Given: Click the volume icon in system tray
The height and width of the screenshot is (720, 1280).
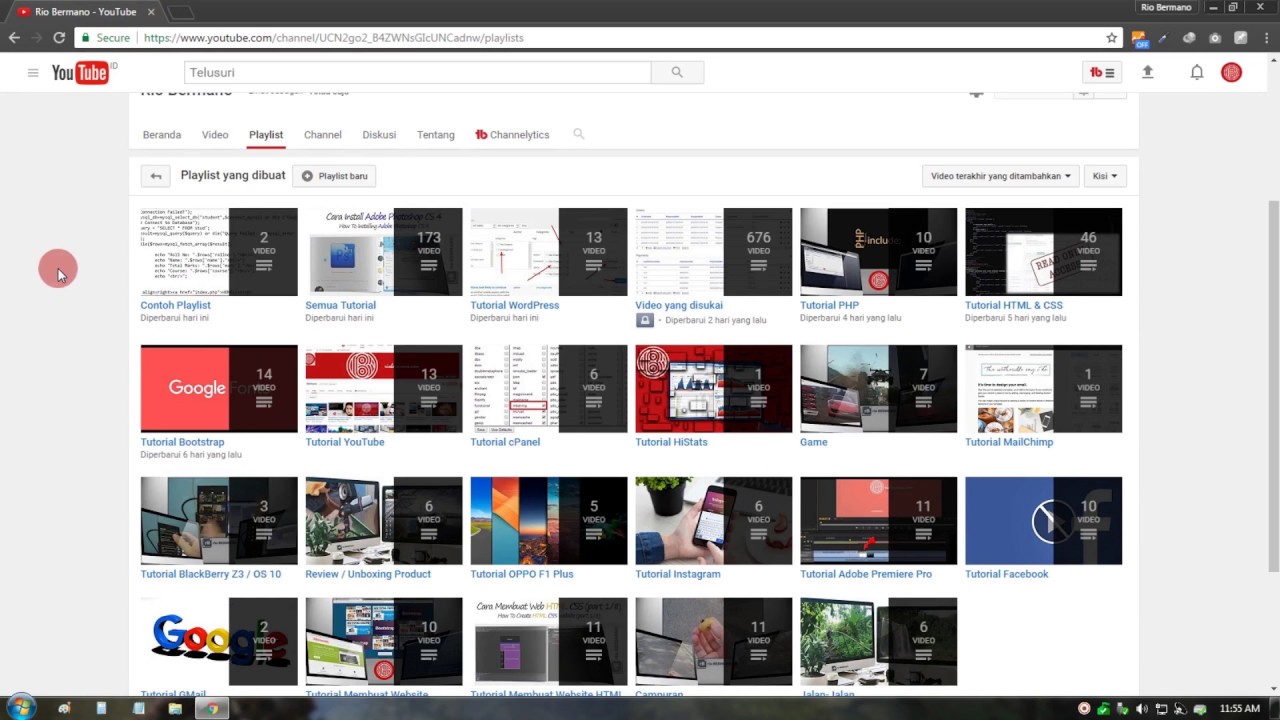Looking at the screenshot, I should click(1142, 709).
